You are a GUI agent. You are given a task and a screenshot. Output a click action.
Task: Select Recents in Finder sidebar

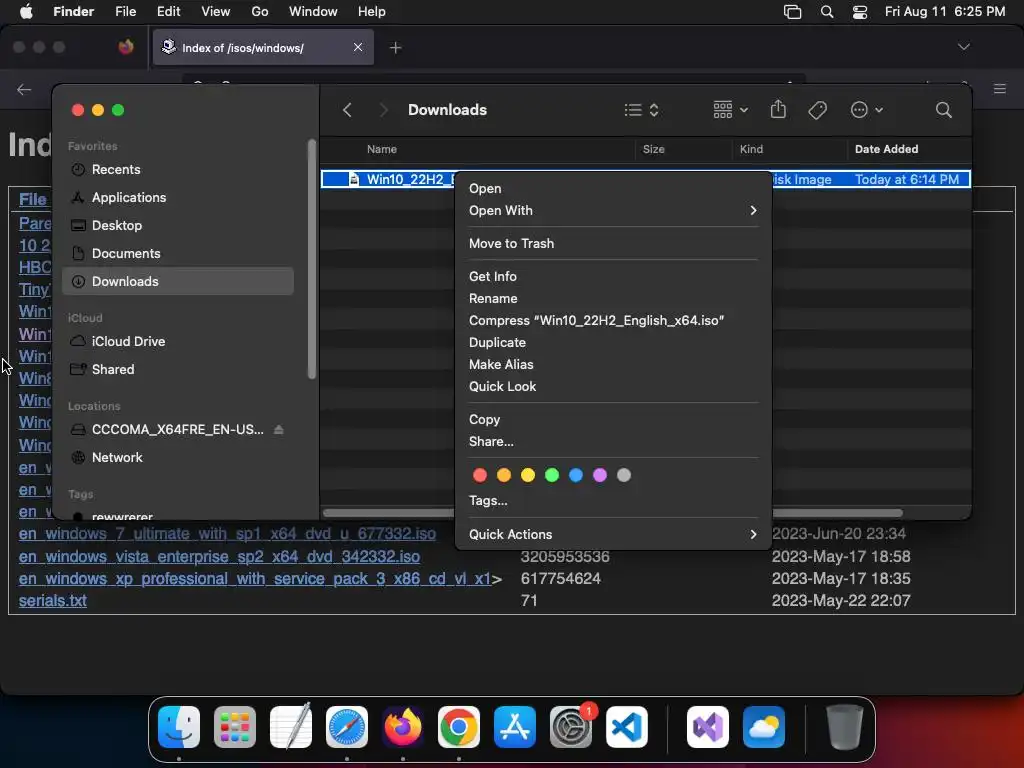pyautogui.click(x=178, y=170)
